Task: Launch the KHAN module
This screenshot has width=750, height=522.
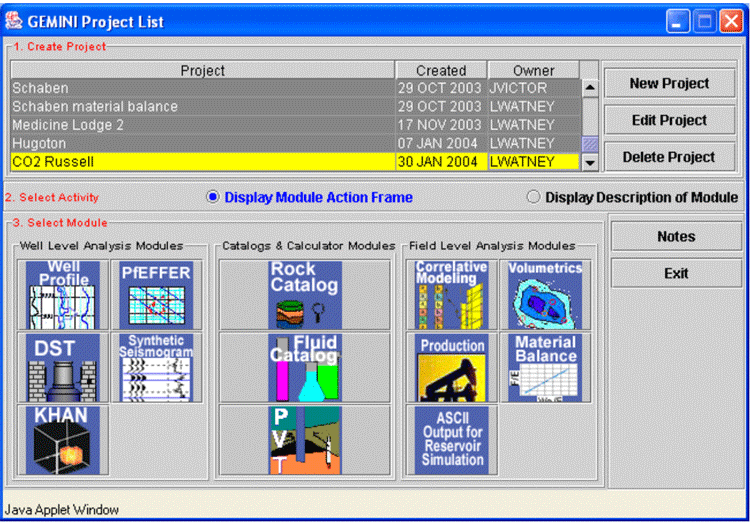Action: [63, 440]
